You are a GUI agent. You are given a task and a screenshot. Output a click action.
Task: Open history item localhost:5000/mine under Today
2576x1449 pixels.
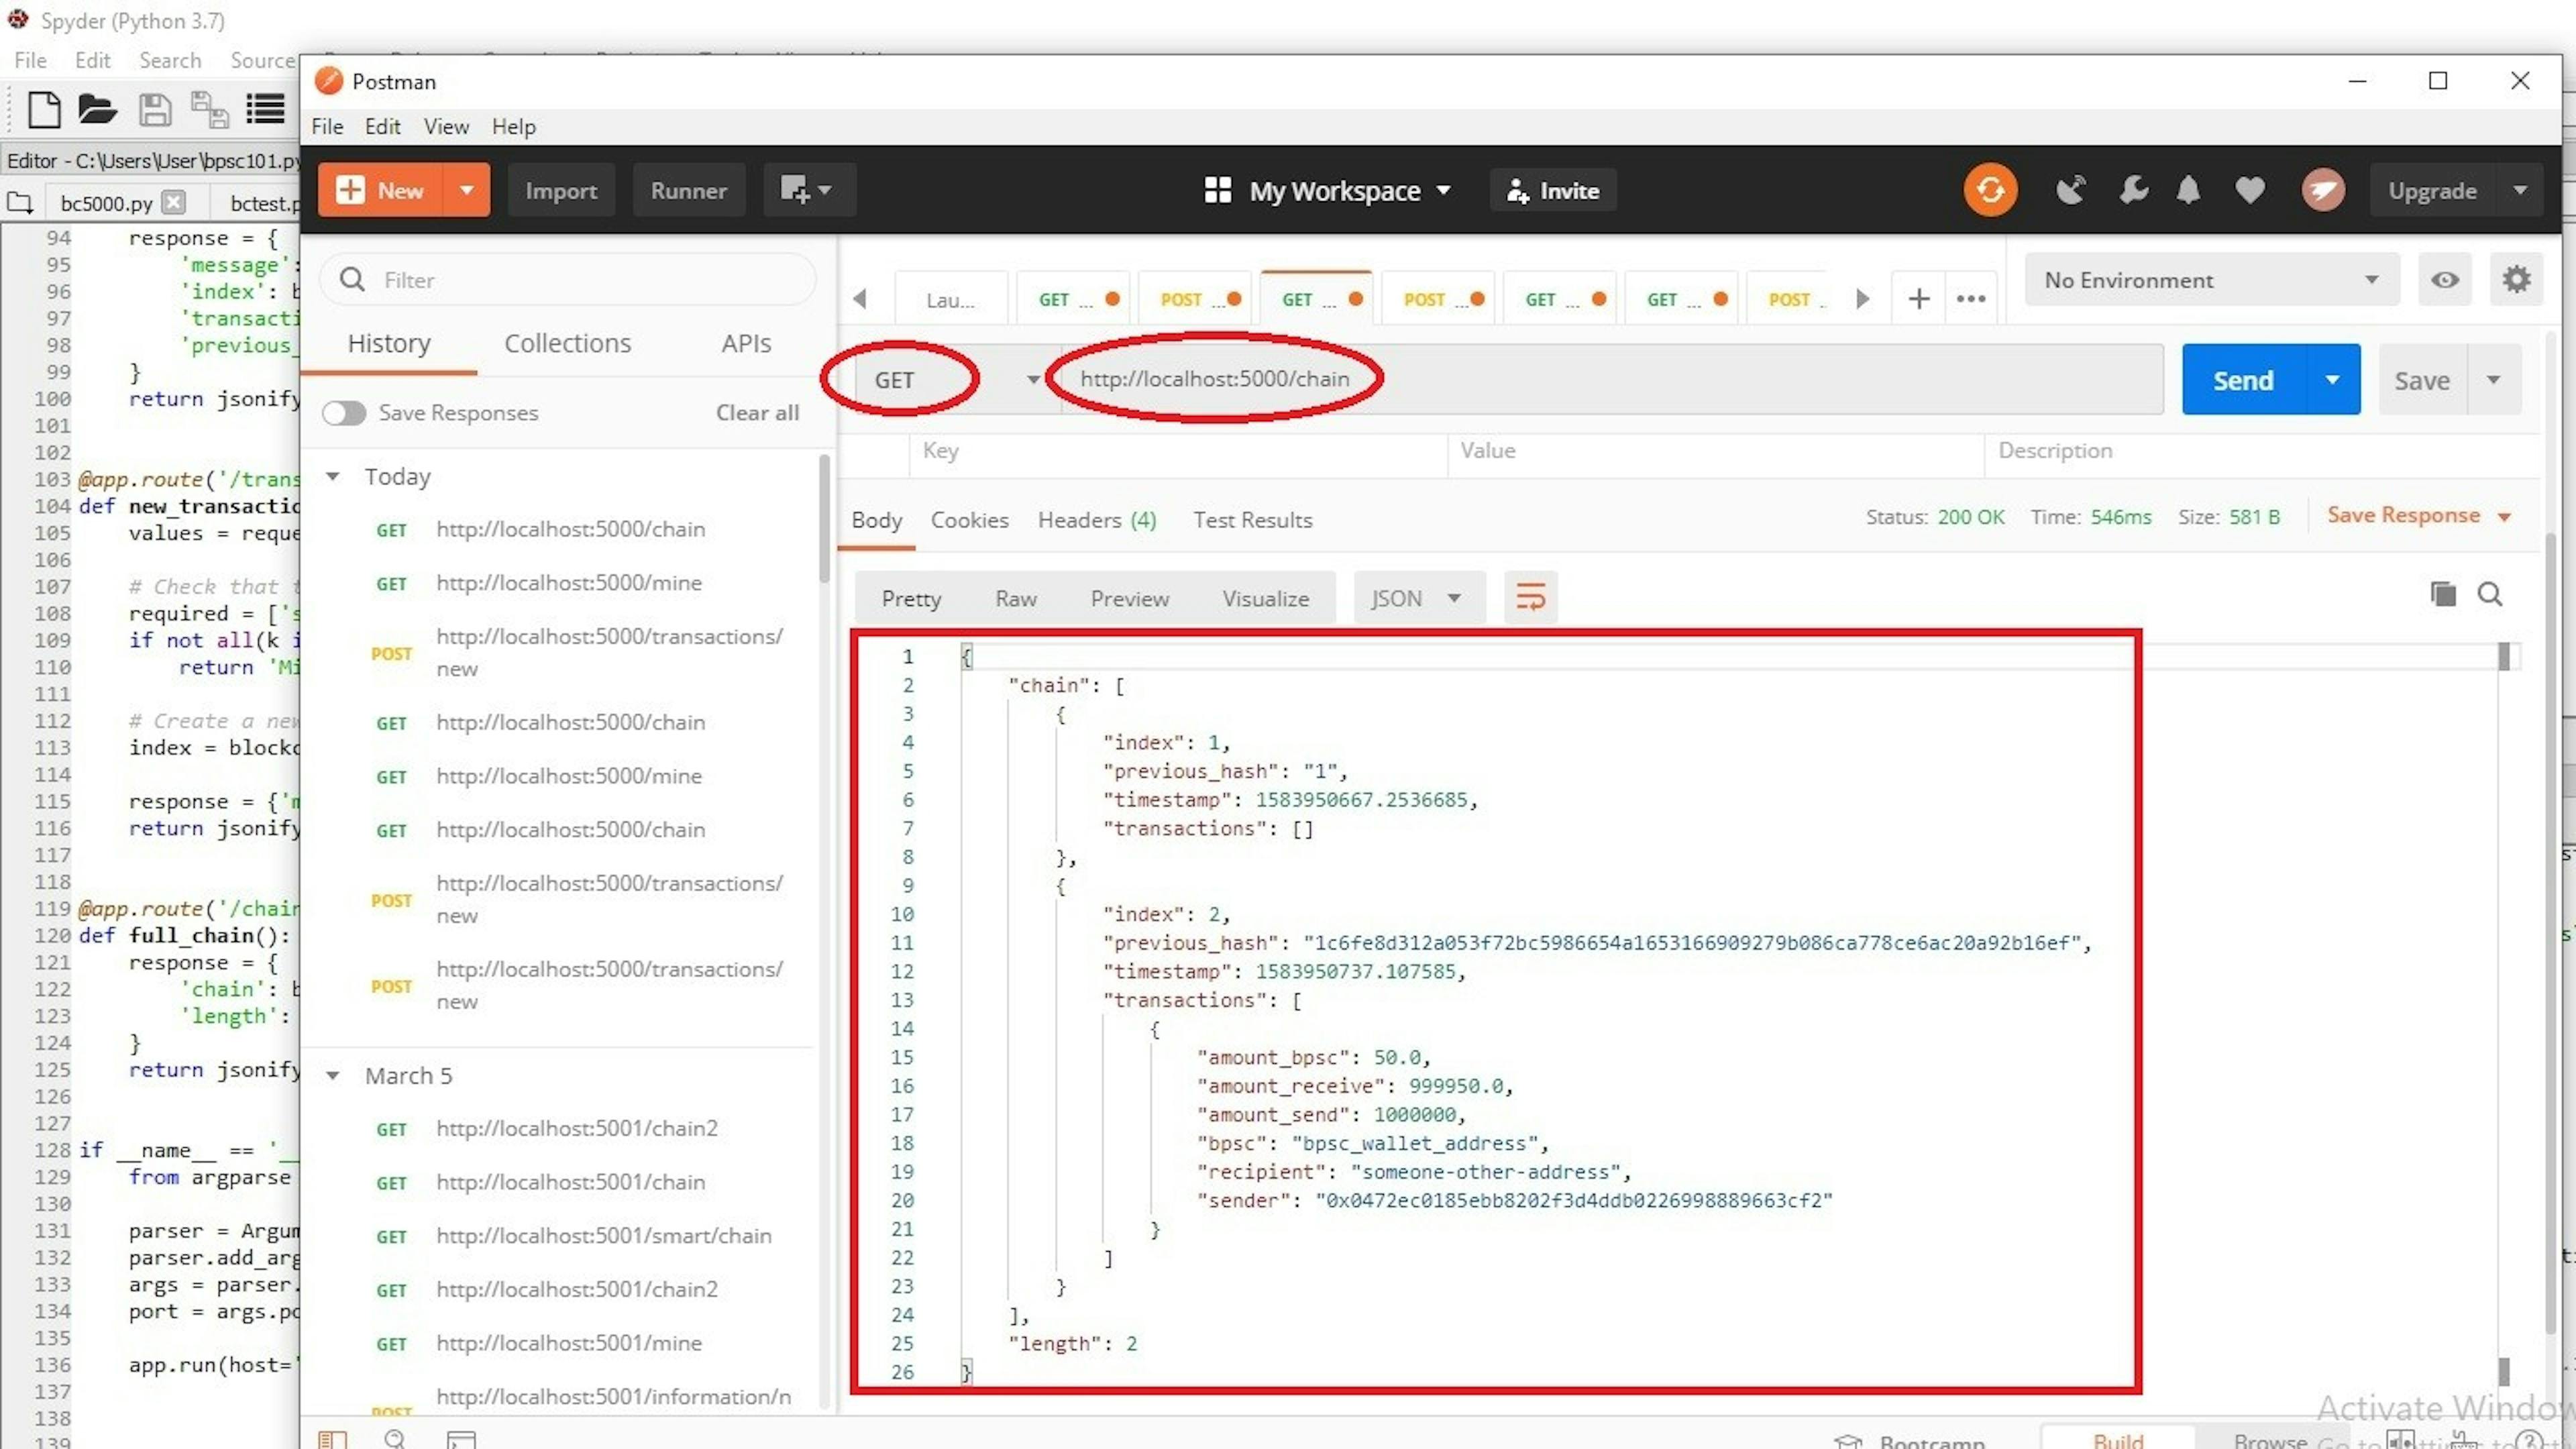[x=568, y=583]
